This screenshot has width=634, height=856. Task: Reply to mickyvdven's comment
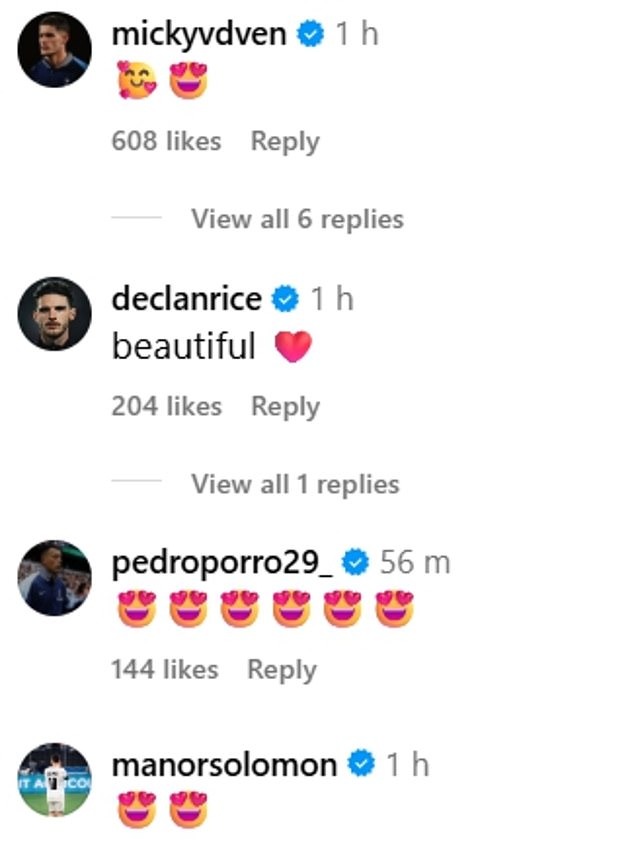coord(285,141)
